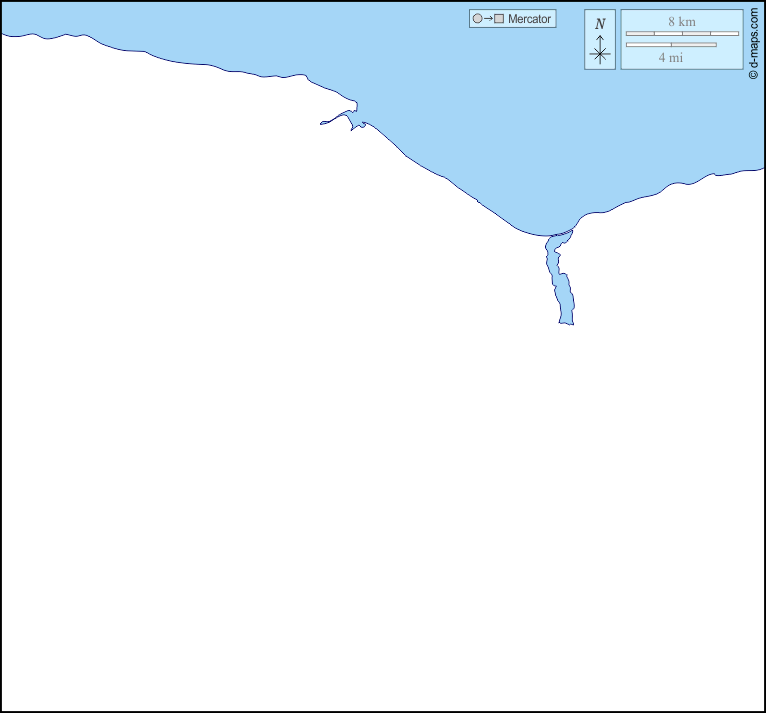
Task: Click the circle globe icon in projection box
Action: [478, 19]
